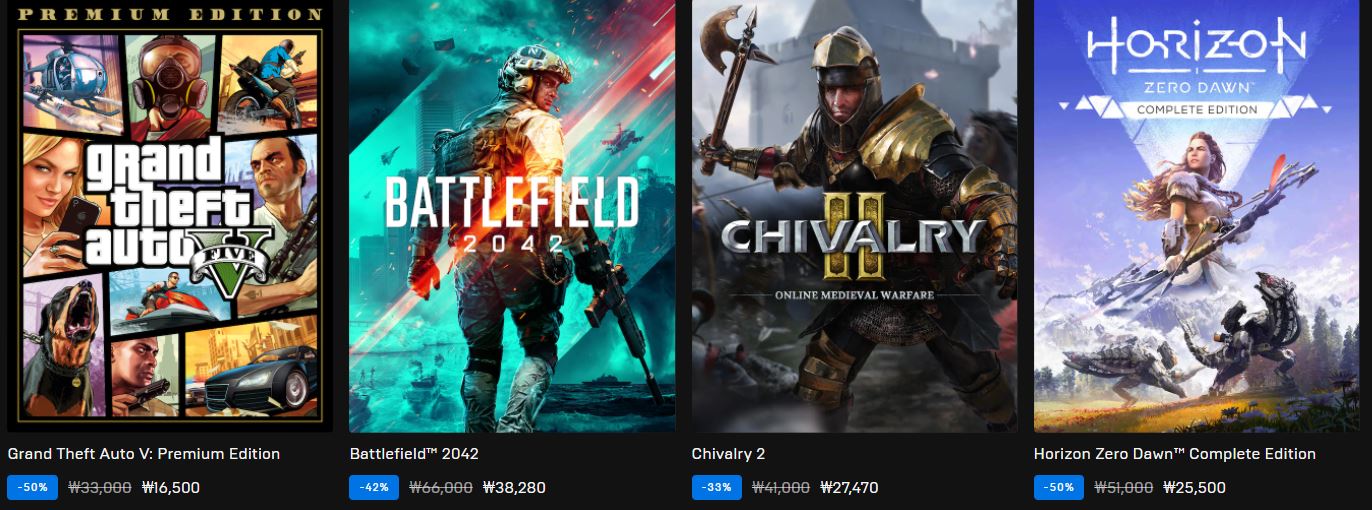Click the -42% discount badge
This screenshot has width=1372, height=510.
point(374,488)
